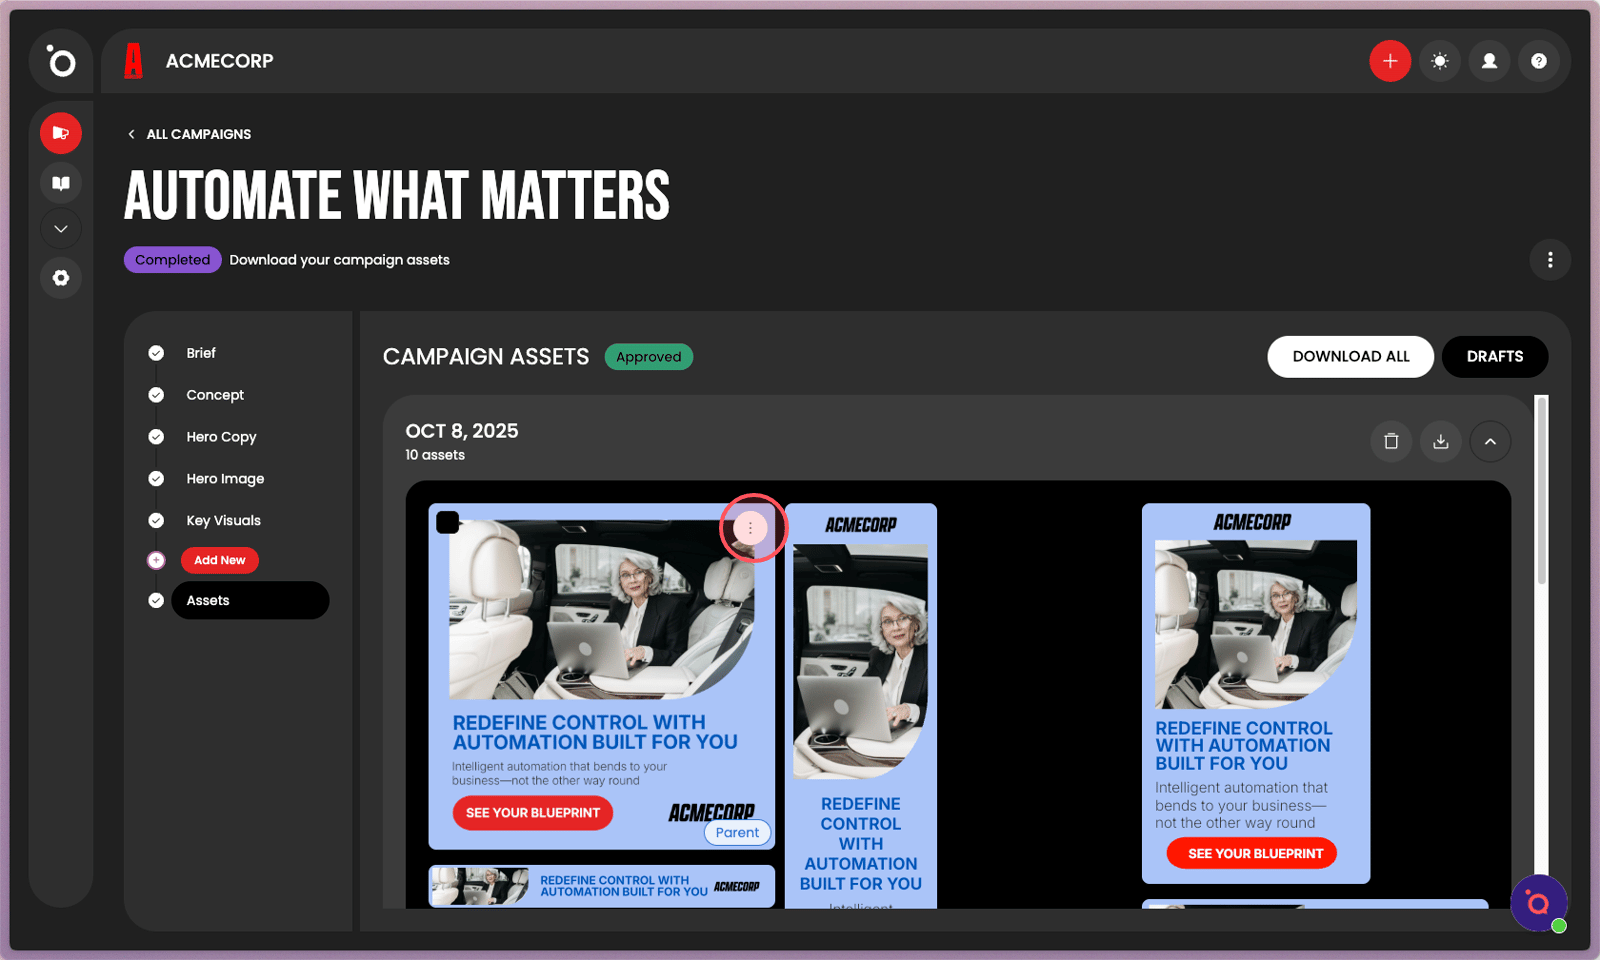Go to the Hero Copy step

(x=221, y=437)
